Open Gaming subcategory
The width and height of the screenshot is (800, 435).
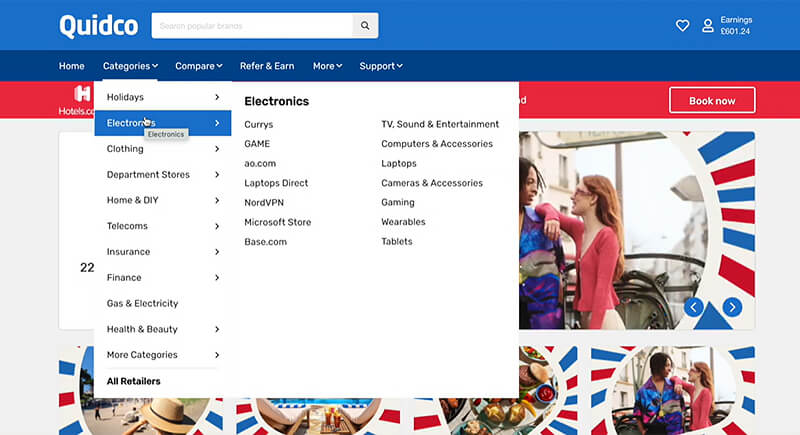coord(397,202)
